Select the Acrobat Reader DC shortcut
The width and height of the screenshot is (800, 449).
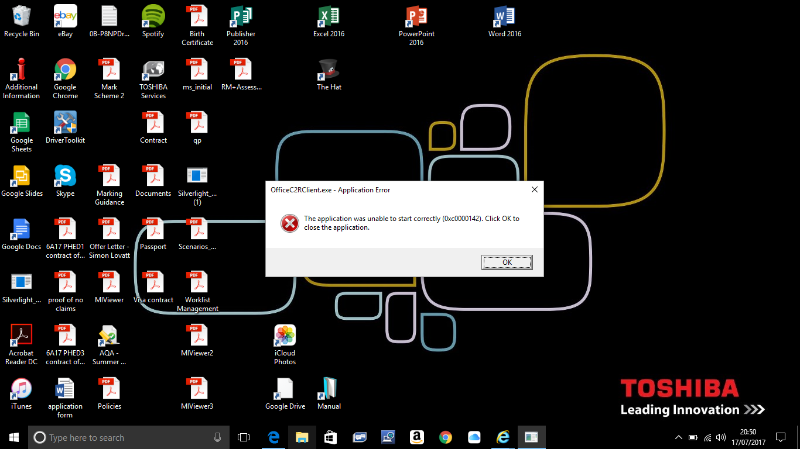[21, 344]
